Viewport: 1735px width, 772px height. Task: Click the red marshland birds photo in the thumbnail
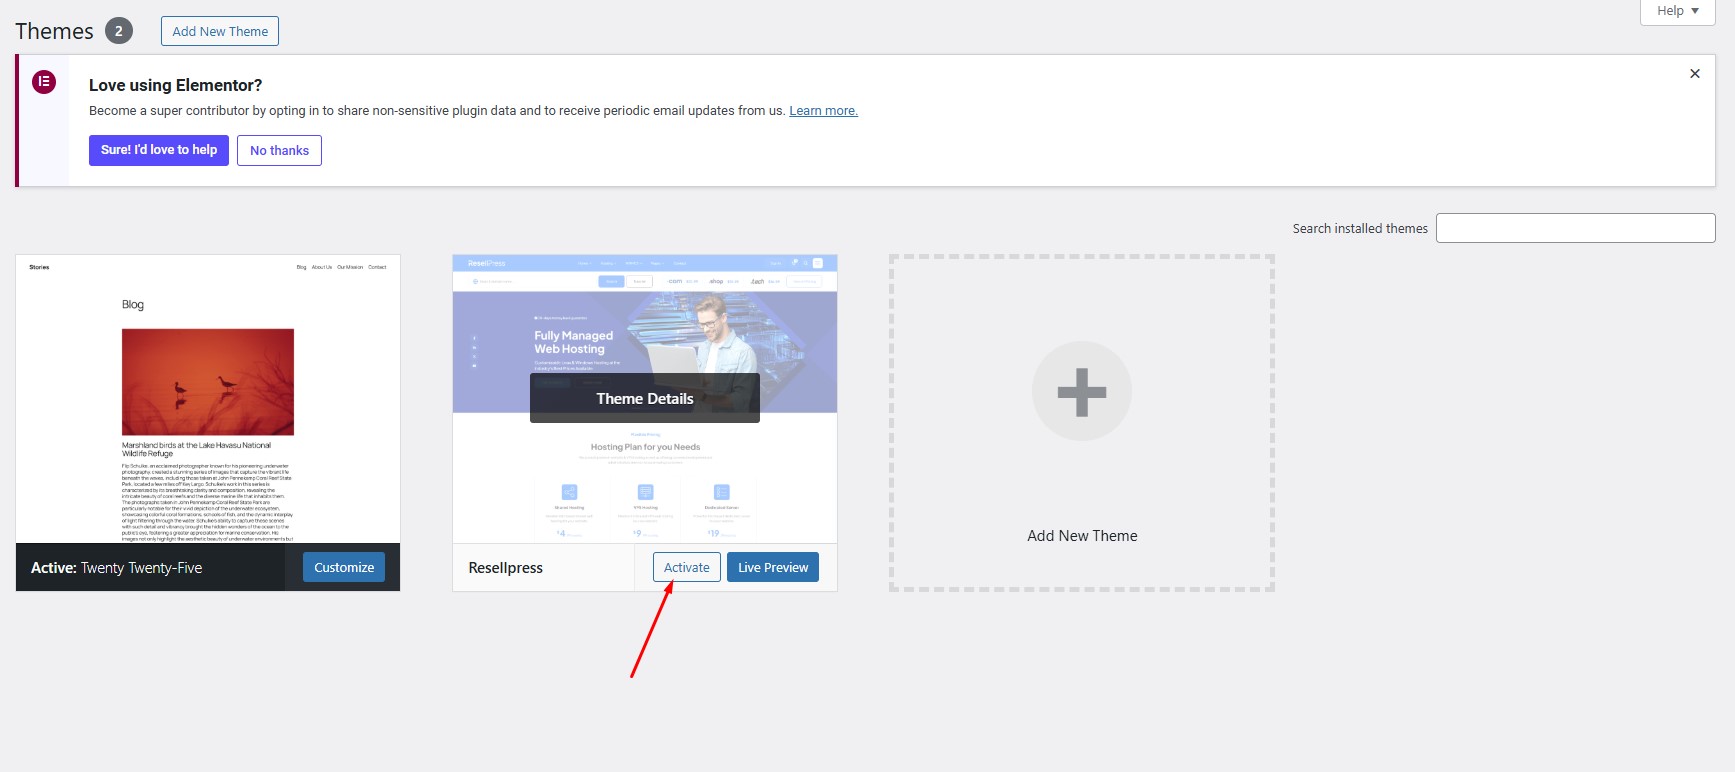pyautogui.click(x=208, y=382)
